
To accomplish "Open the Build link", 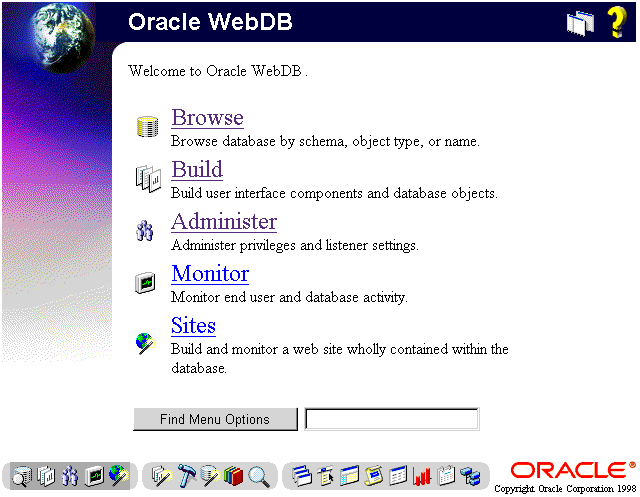I will [x=197, y=170].
